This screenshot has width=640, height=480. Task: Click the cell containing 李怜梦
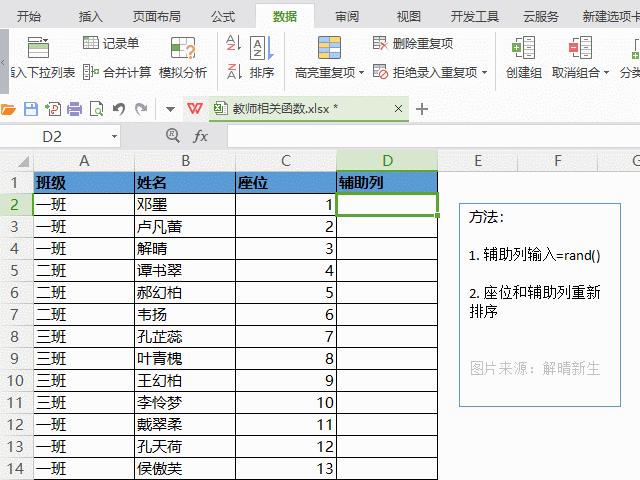(x=185, y=403)
